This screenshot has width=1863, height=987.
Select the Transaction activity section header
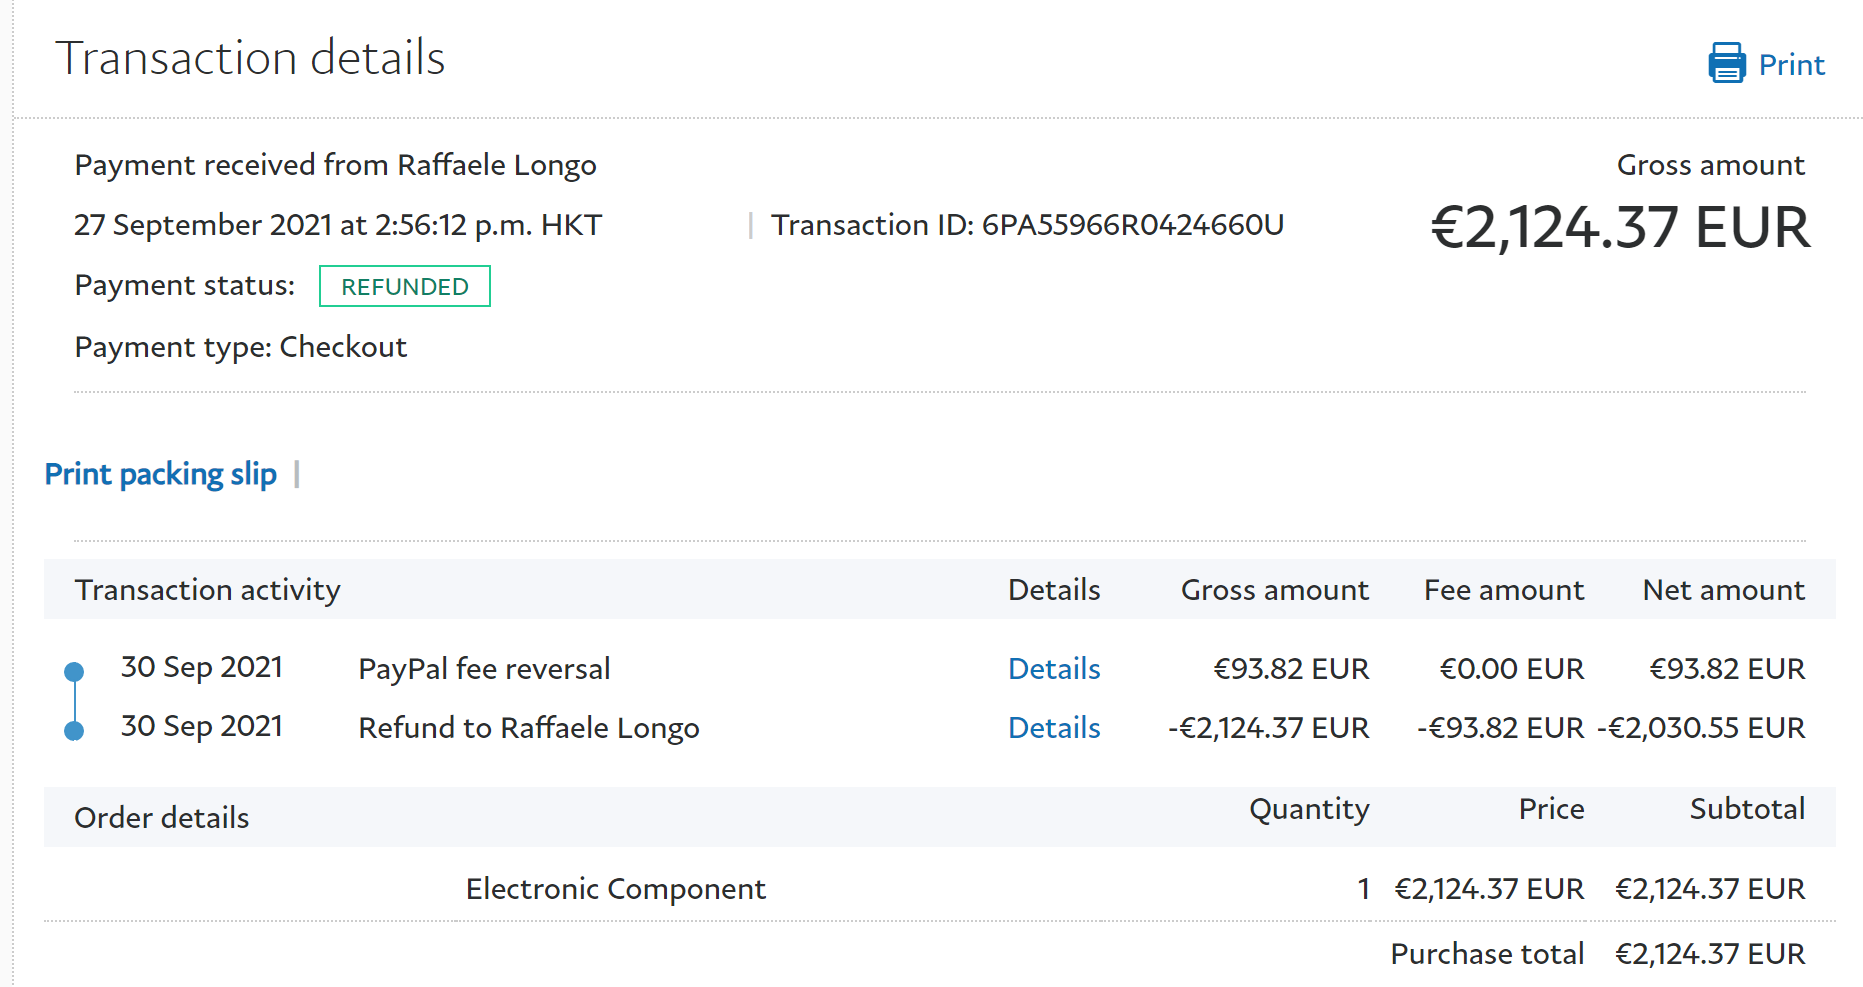point(207,590)
